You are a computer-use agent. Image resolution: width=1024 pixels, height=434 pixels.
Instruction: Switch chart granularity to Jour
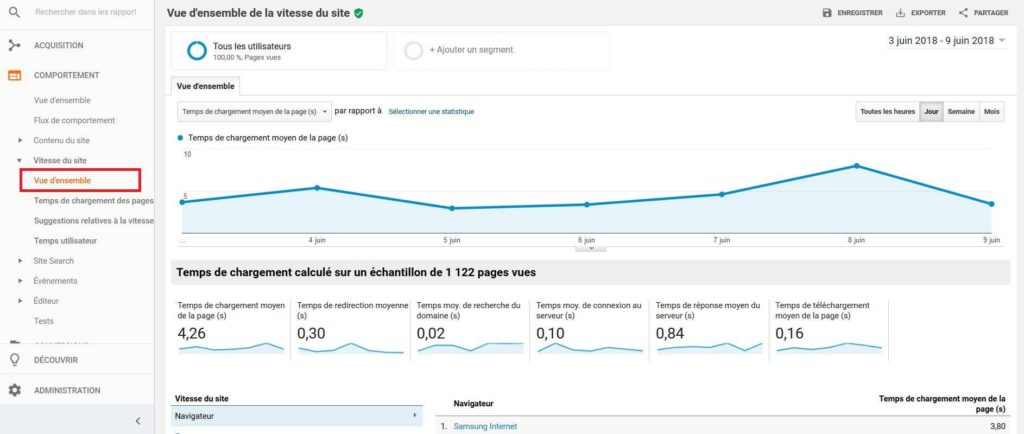tap(931, 112)
